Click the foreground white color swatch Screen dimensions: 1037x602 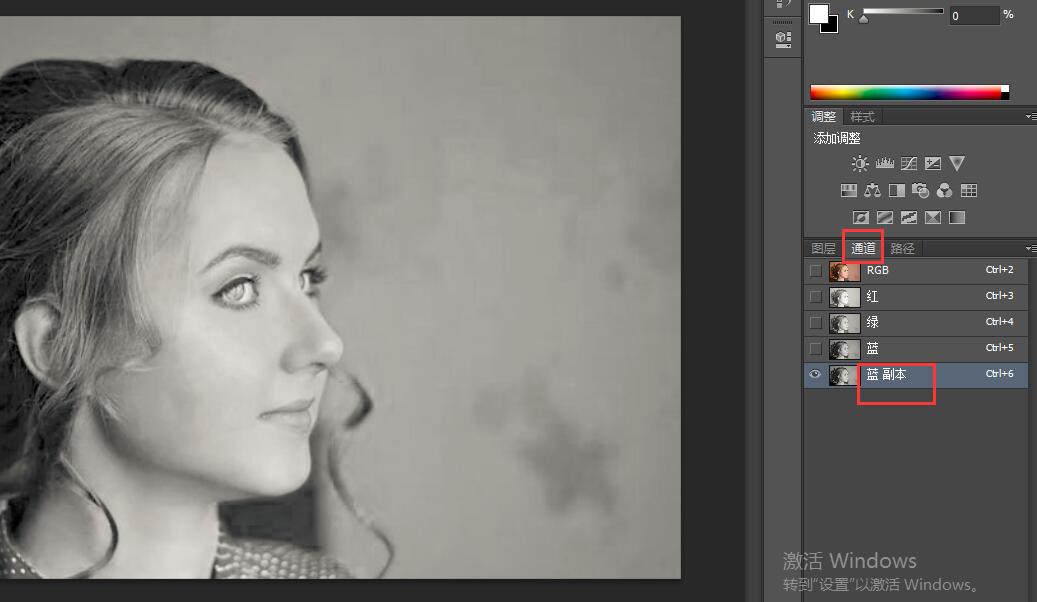coord(819,13)
